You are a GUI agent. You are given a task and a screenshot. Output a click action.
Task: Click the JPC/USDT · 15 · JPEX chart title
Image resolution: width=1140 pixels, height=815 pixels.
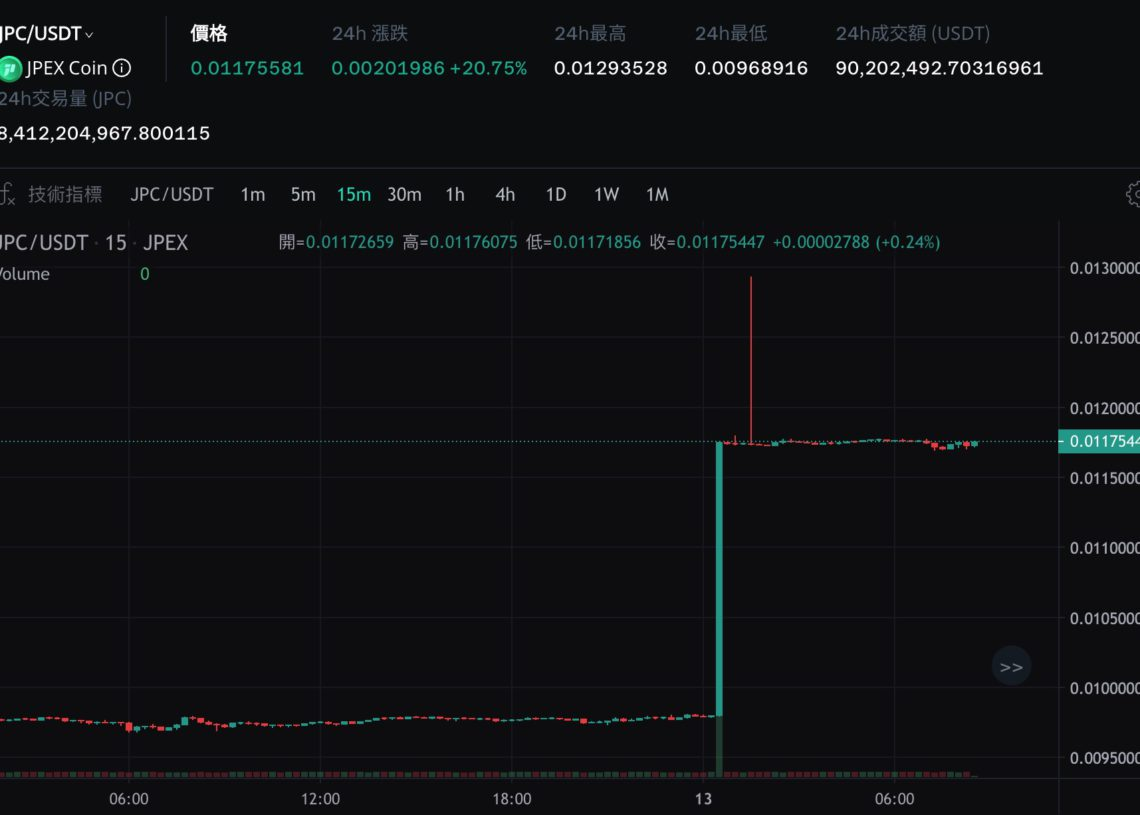point(94,243)
